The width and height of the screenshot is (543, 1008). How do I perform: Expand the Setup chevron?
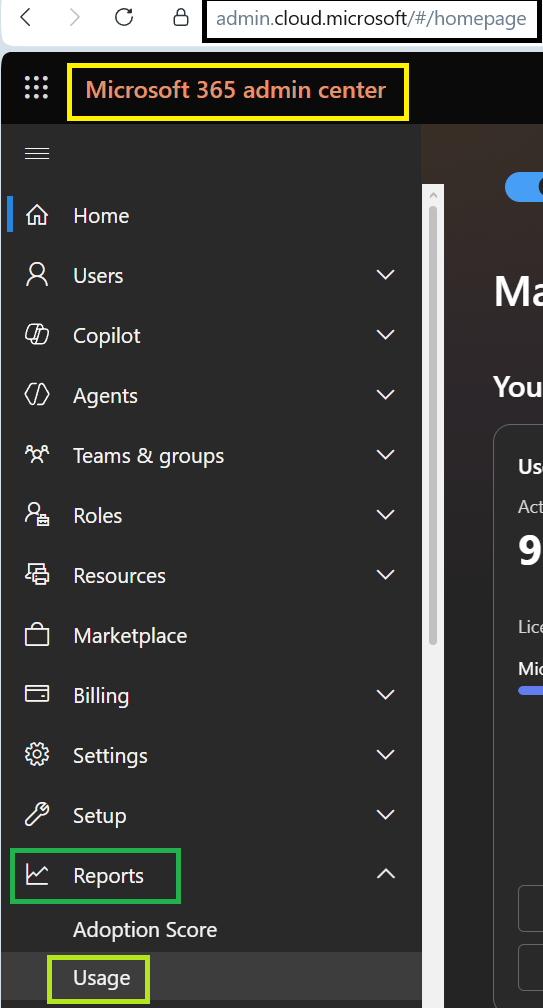pos(386,815)
